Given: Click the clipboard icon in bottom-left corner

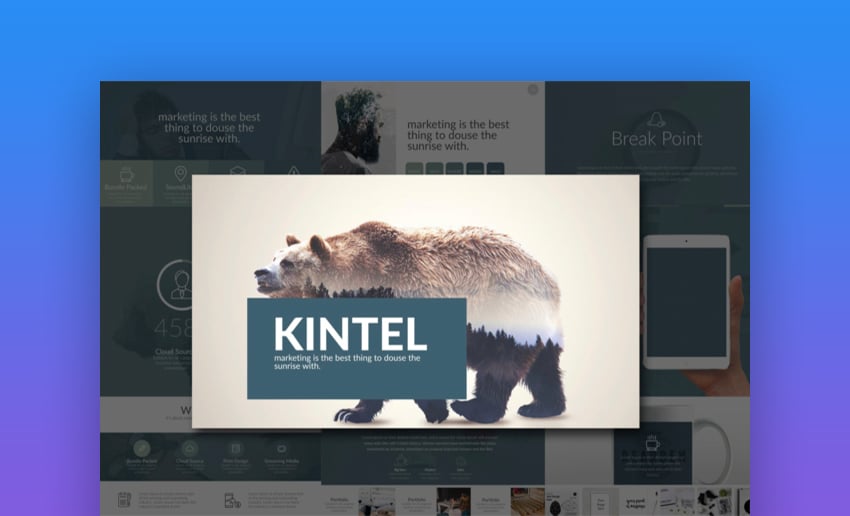Looking at the screenshot, I should pyautogui.click(x=125, y=498).
